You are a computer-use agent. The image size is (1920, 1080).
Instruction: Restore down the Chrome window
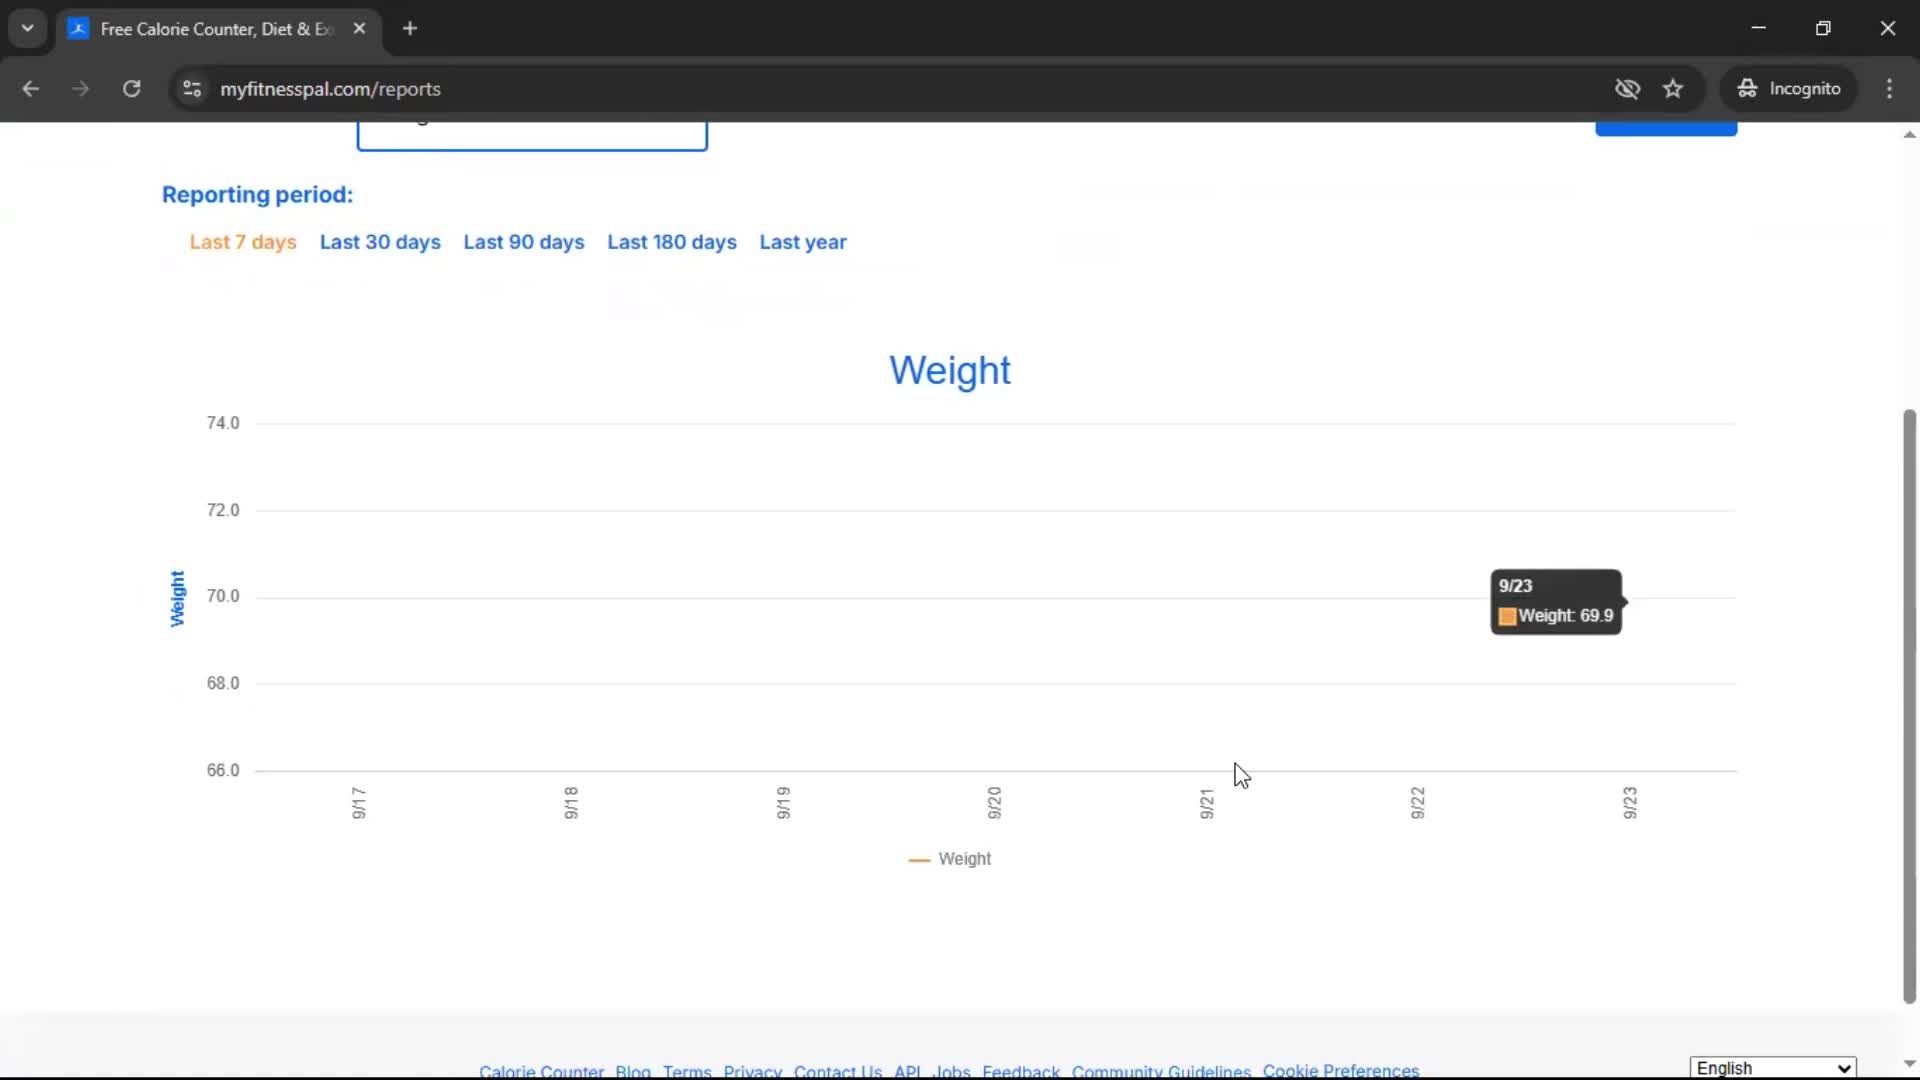pos(1823,28)
